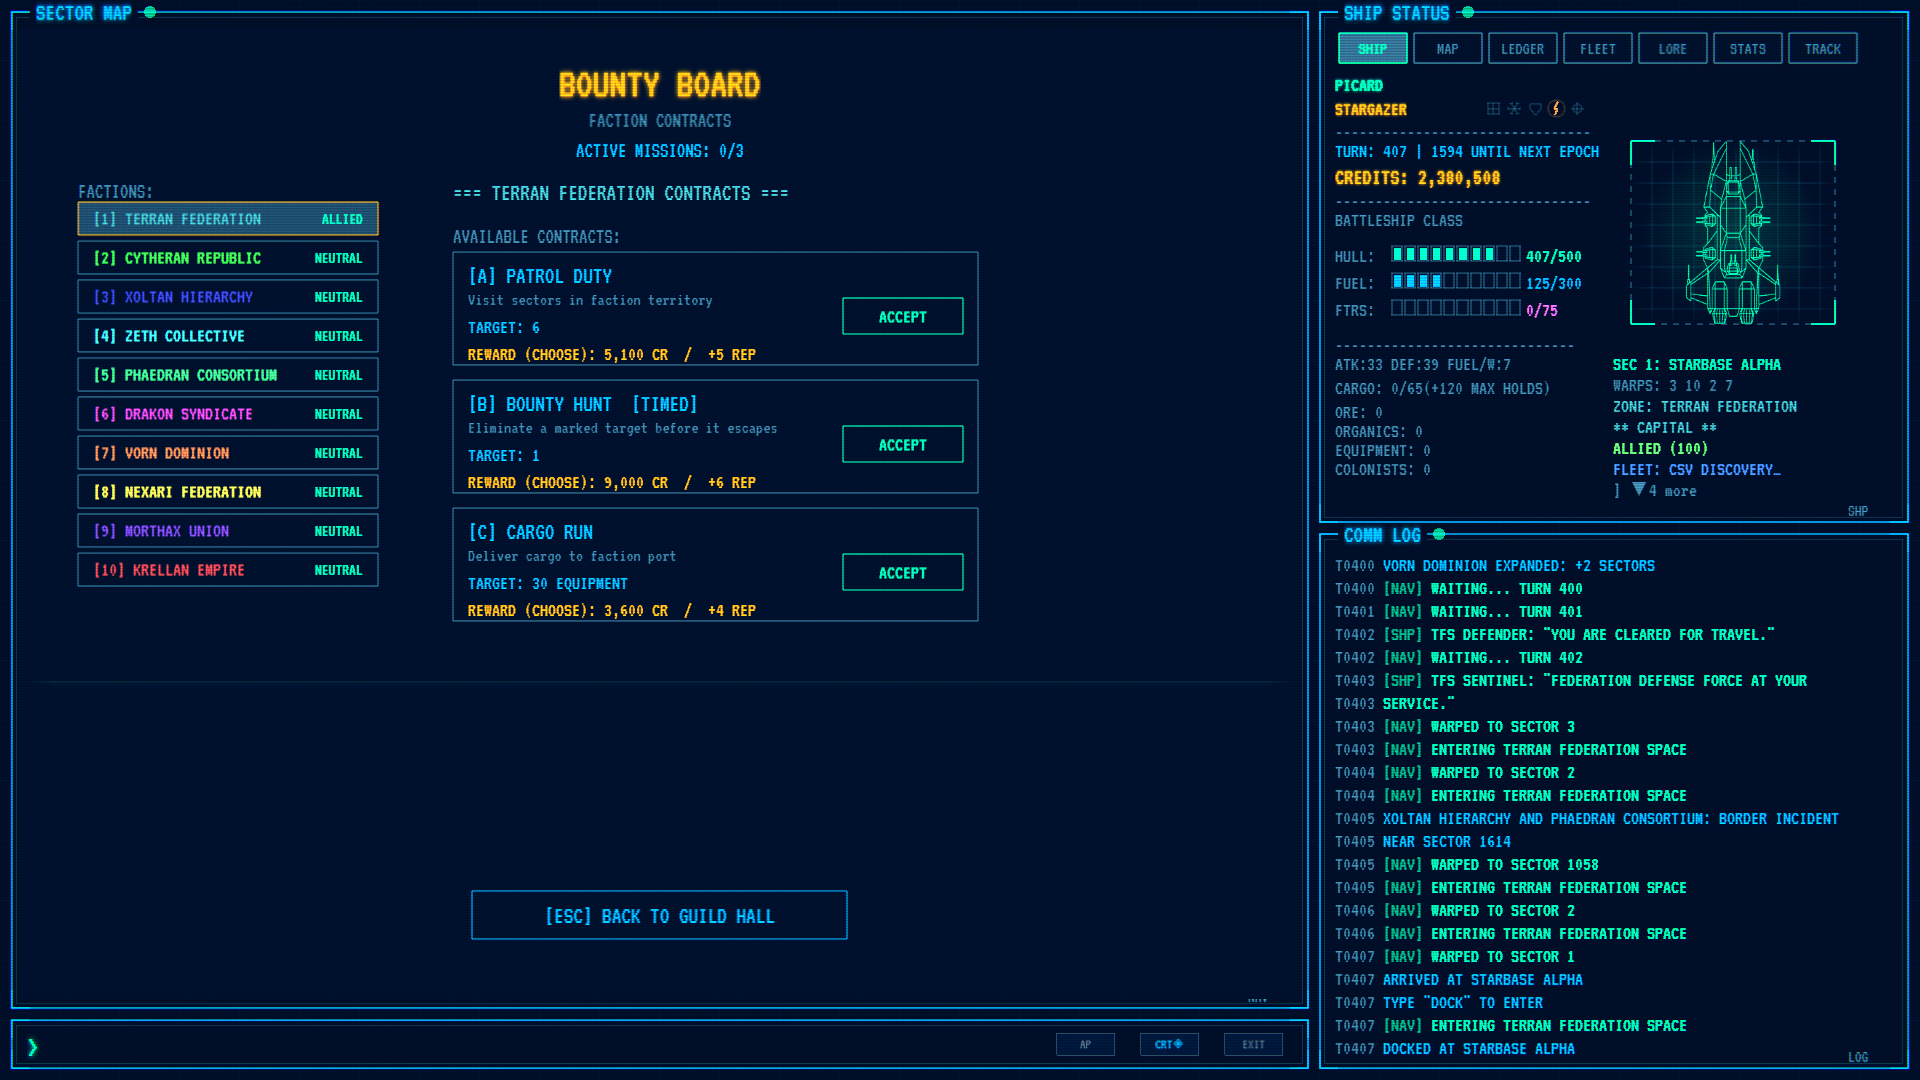The height and width of the screenshot is (1080, 1920).
Task: Open the Fleet tab
Action: pos(1597,49)
